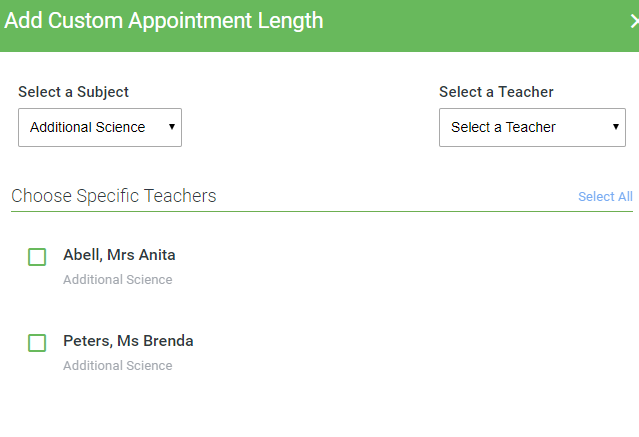The height and width of the screenshot is (437, 639).
Task: Click the Select a Subject label
Action: pyautogui.click(x=73, y=92)
